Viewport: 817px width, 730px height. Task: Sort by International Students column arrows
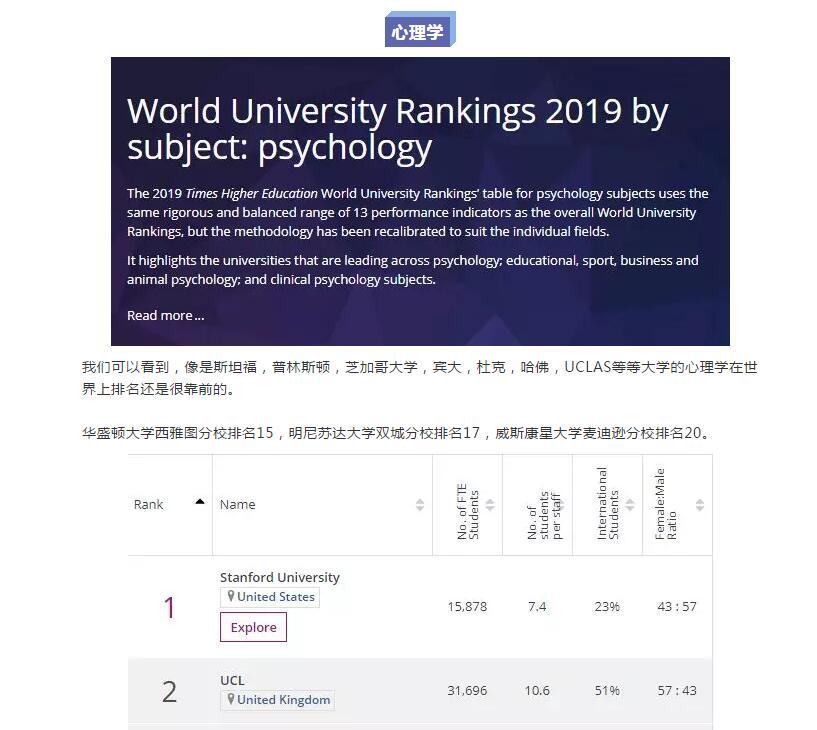630,505
